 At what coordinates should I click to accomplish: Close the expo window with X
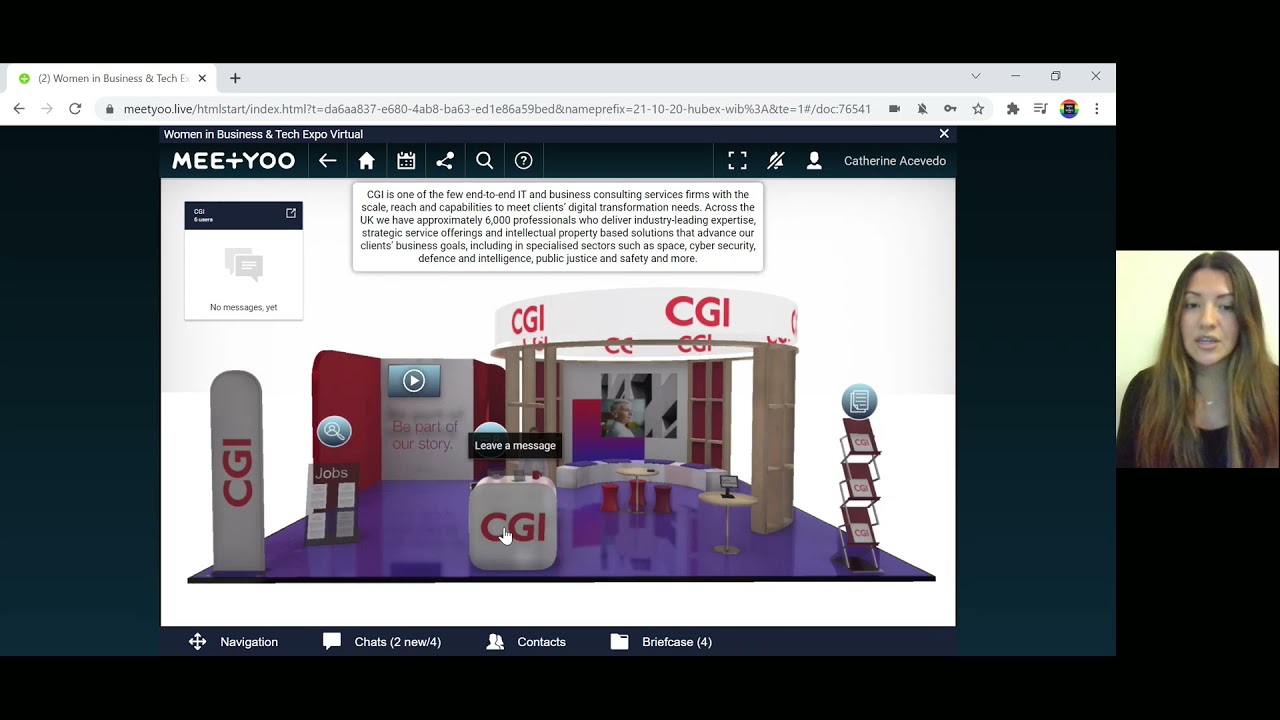coord(944,133)
